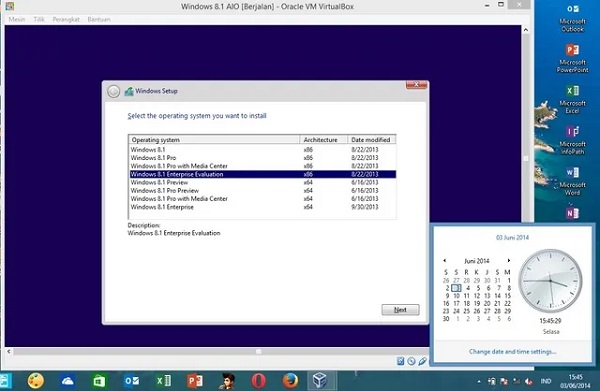The height and width of the screenshot is (391, 600).
Task: Click the 03 Juni 2014 date link
Action: pos(512,238)
